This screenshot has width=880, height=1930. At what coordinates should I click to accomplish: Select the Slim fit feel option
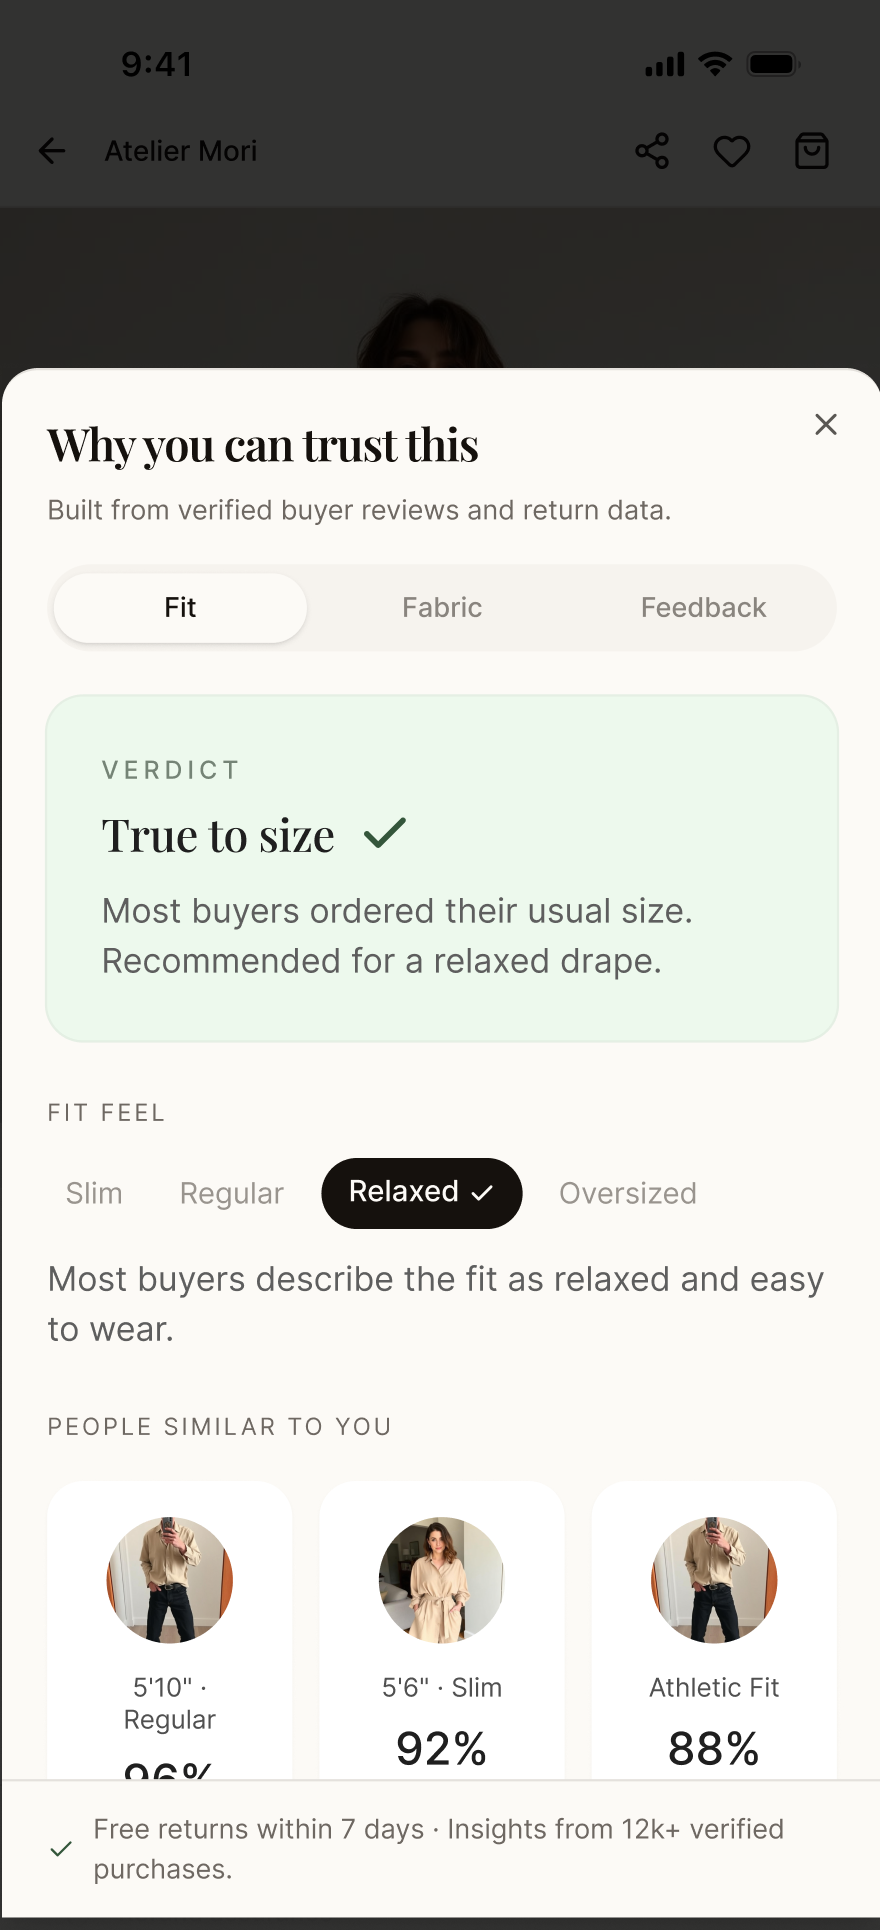(x=94, y=1193)
